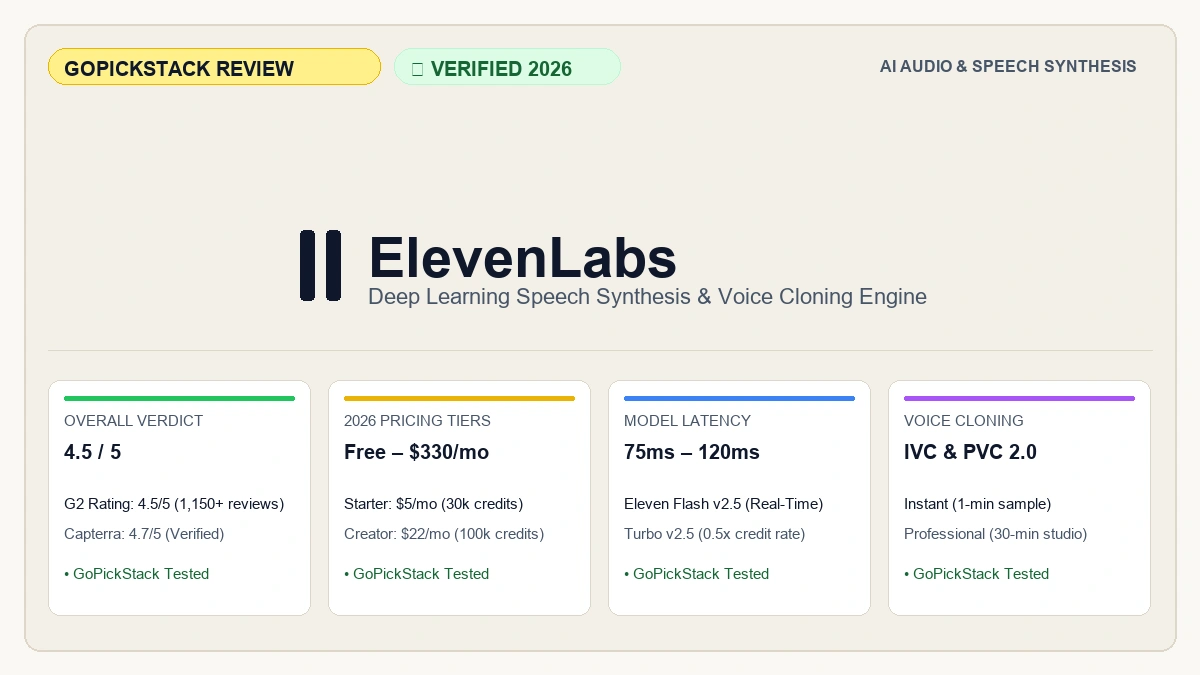
Task: Click the ElevenLabs title
Action: tap(522, 258)
